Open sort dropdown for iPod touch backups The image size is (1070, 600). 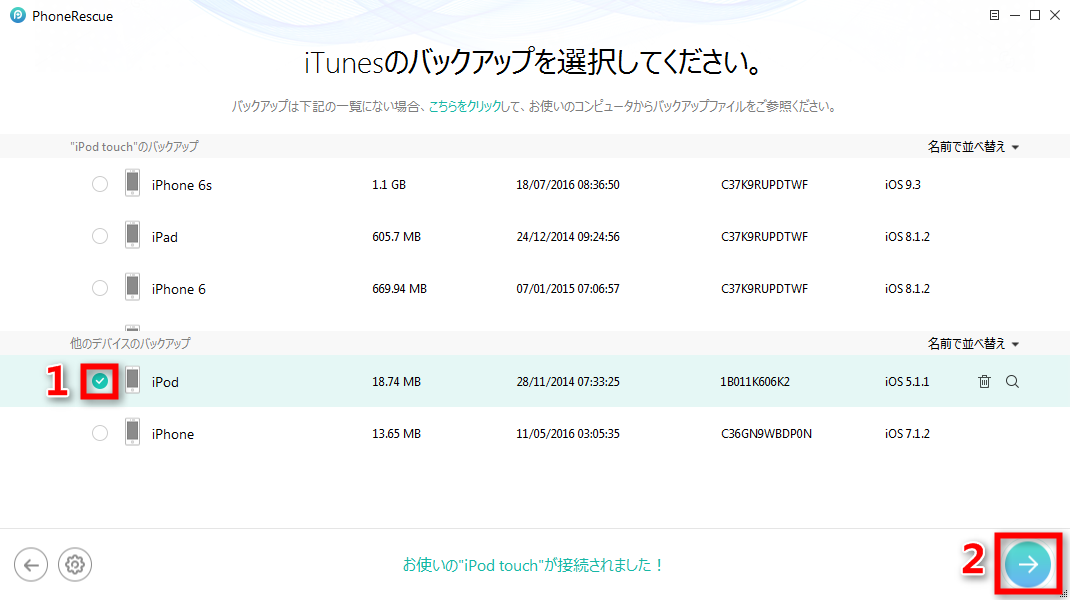[973, 147]
